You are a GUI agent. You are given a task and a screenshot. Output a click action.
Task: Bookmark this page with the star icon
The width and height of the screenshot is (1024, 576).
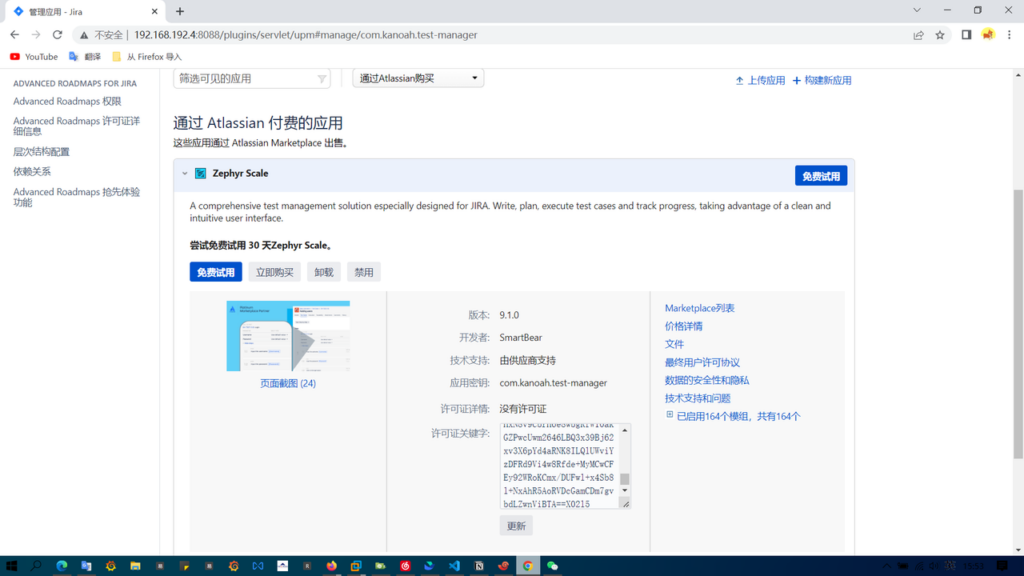pyautogui.click(x=940, y=34)
